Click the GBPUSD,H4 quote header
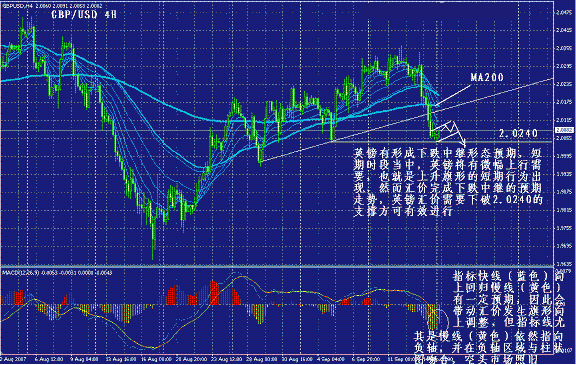This screenshot has width=576, height=365. (x=53, y=6)
